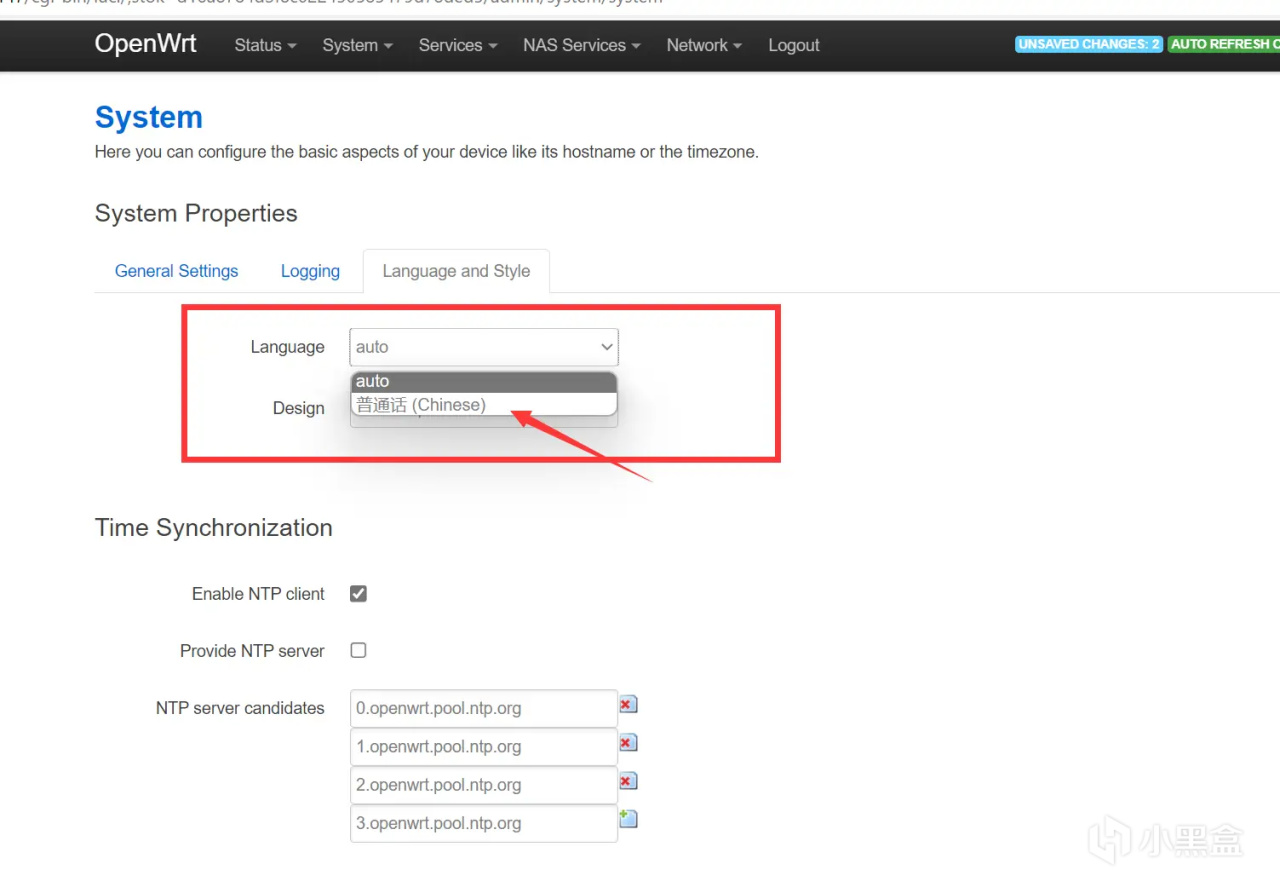Select the Language and Style tab
Viewport: 1280px width, 887px height.
tap(456, 271)
